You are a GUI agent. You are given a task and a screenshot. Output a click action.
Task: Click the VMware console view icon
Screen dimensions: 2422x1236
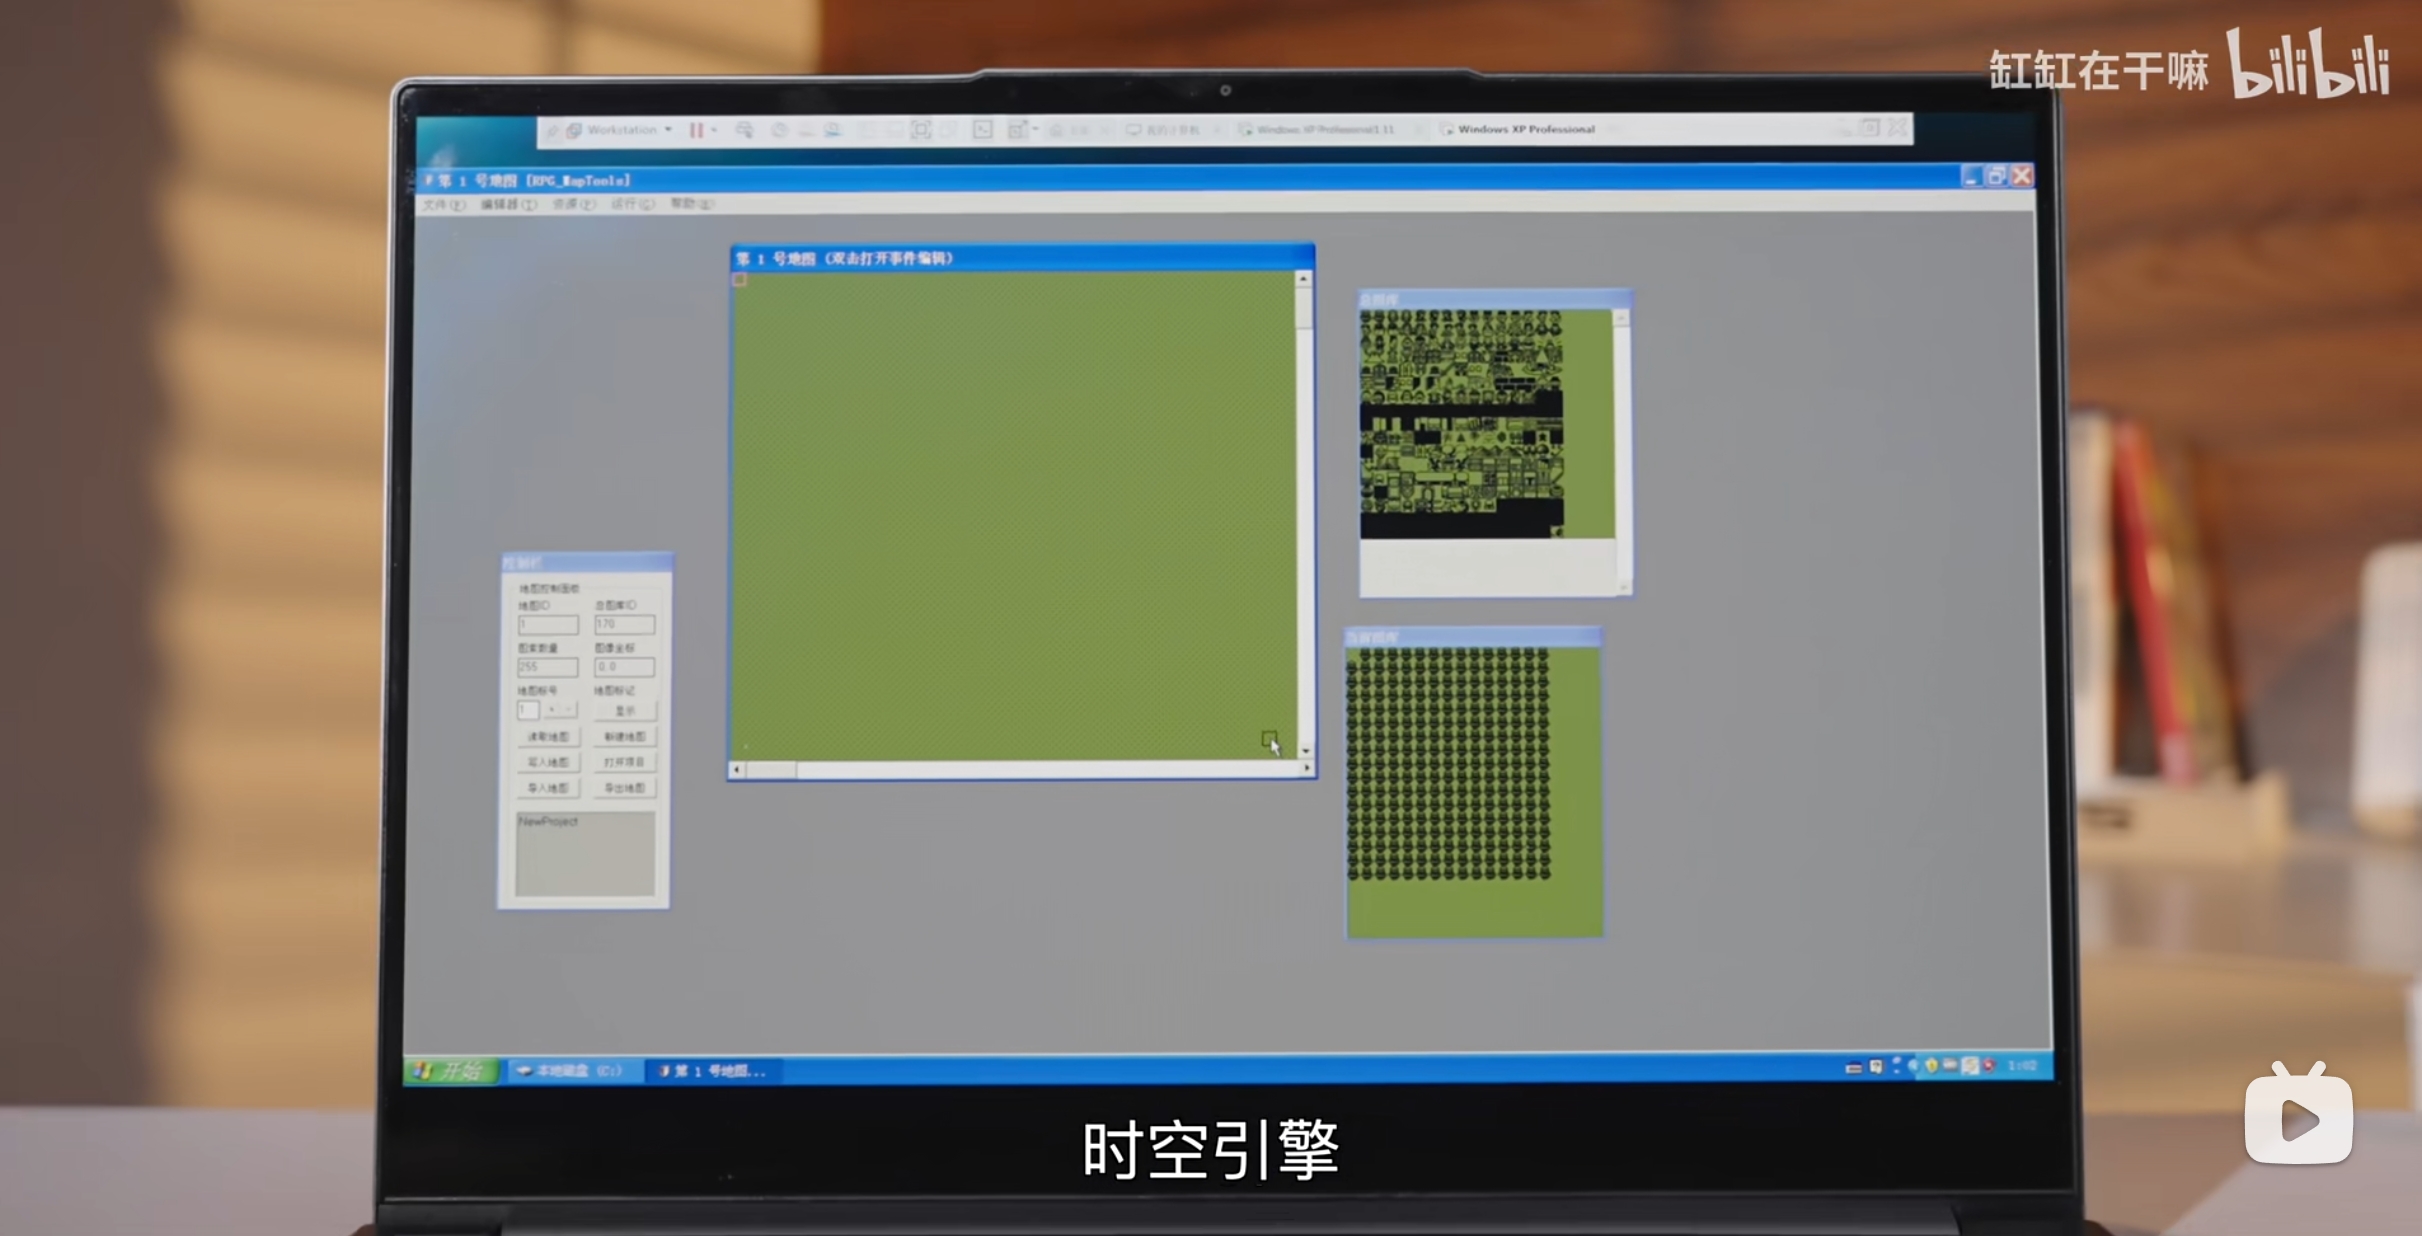pos(983,130)
